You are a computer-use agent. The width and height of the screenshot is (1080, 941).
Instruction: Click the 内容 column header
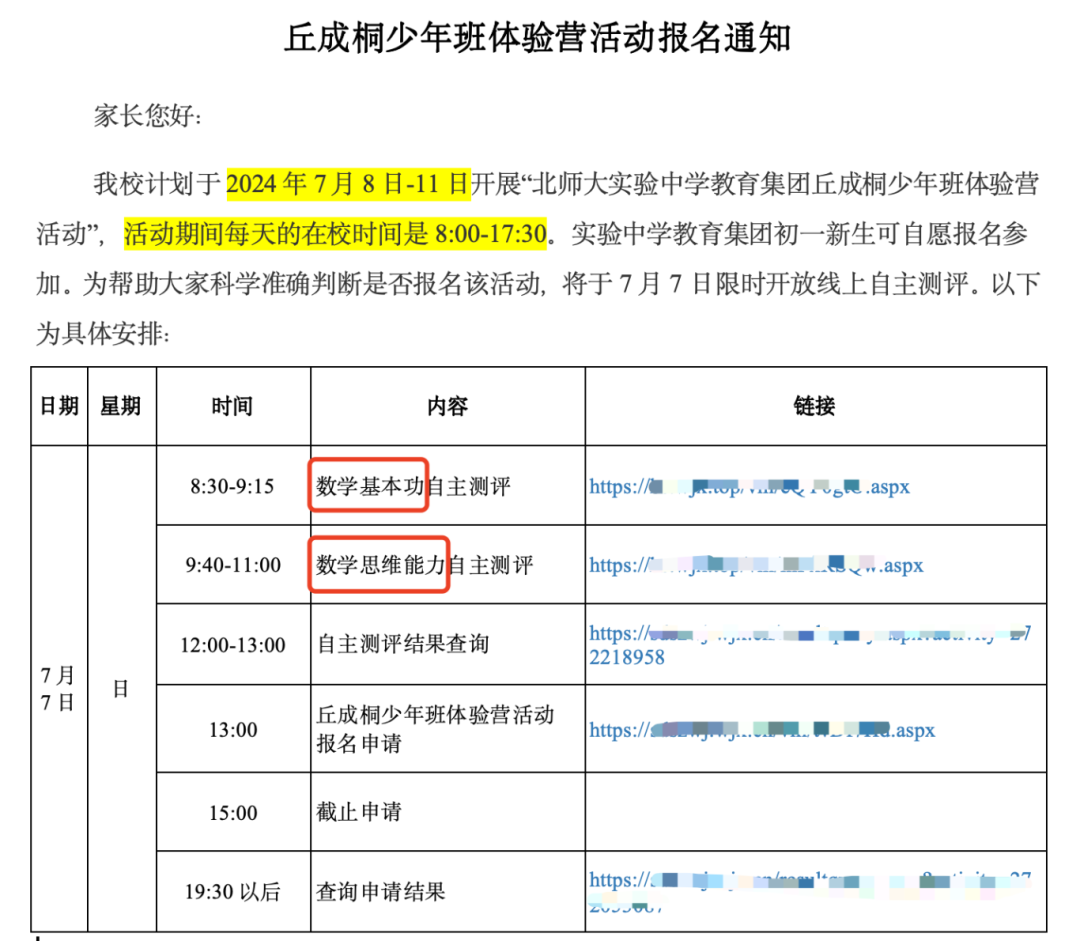click(x=448, y=406)
